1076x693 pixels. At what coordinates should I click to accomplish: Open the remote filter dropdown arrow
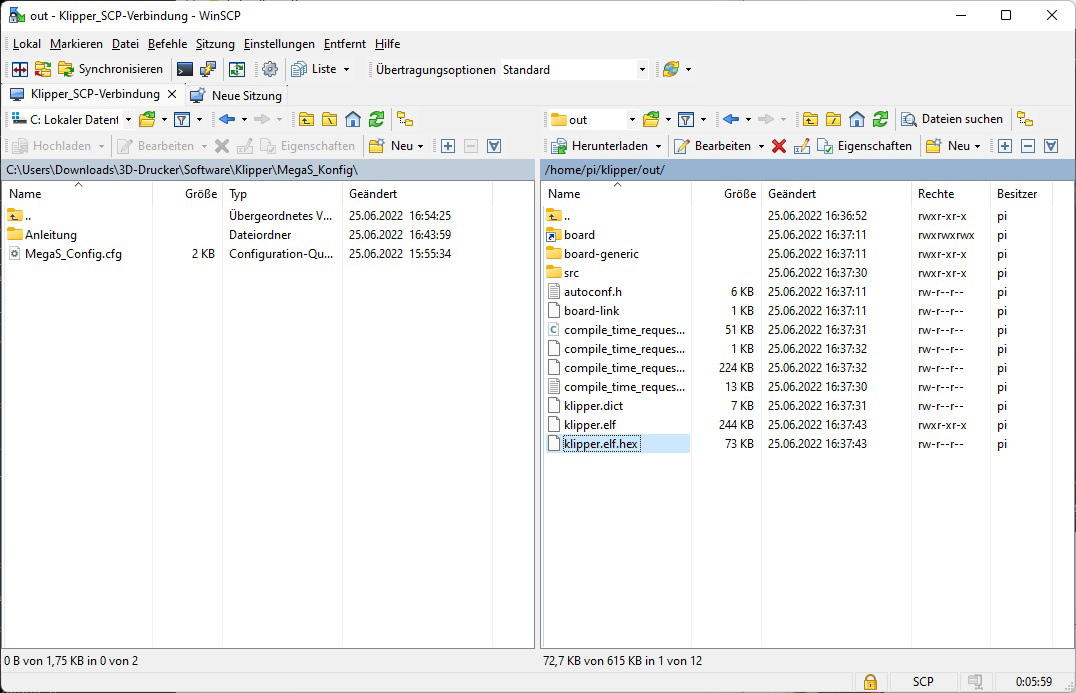[703, 119]
